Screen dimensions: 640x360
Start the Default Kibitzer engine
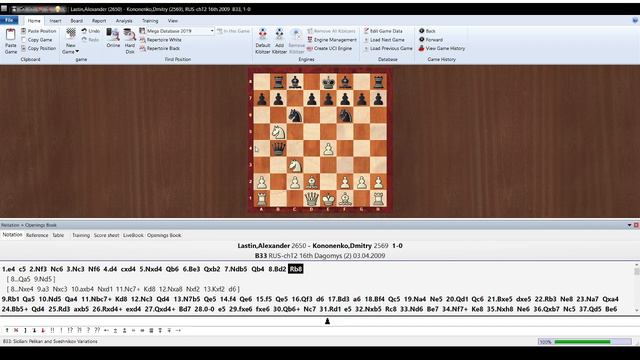[x=263, y=41]
